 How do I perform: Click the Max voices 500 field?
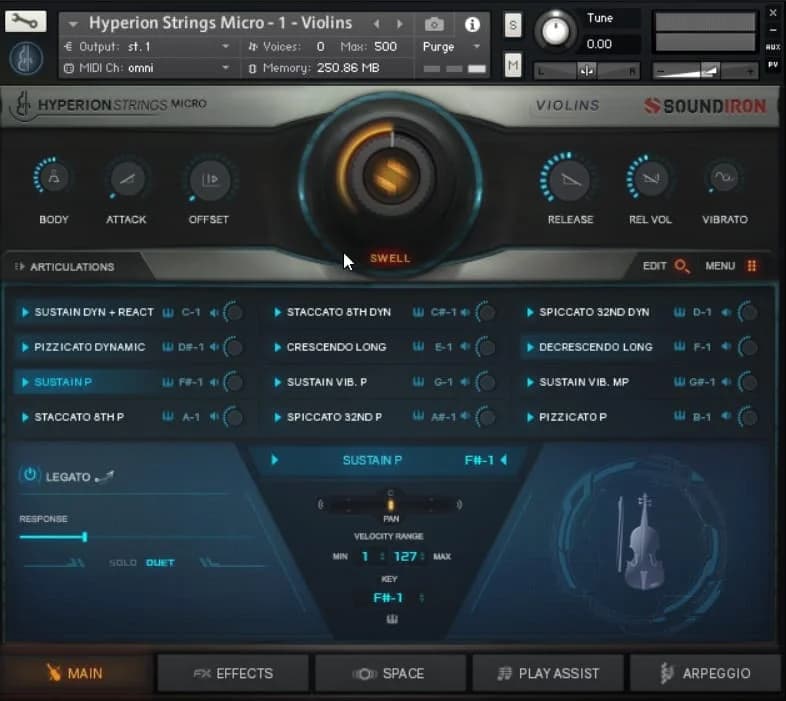(385, 47)
